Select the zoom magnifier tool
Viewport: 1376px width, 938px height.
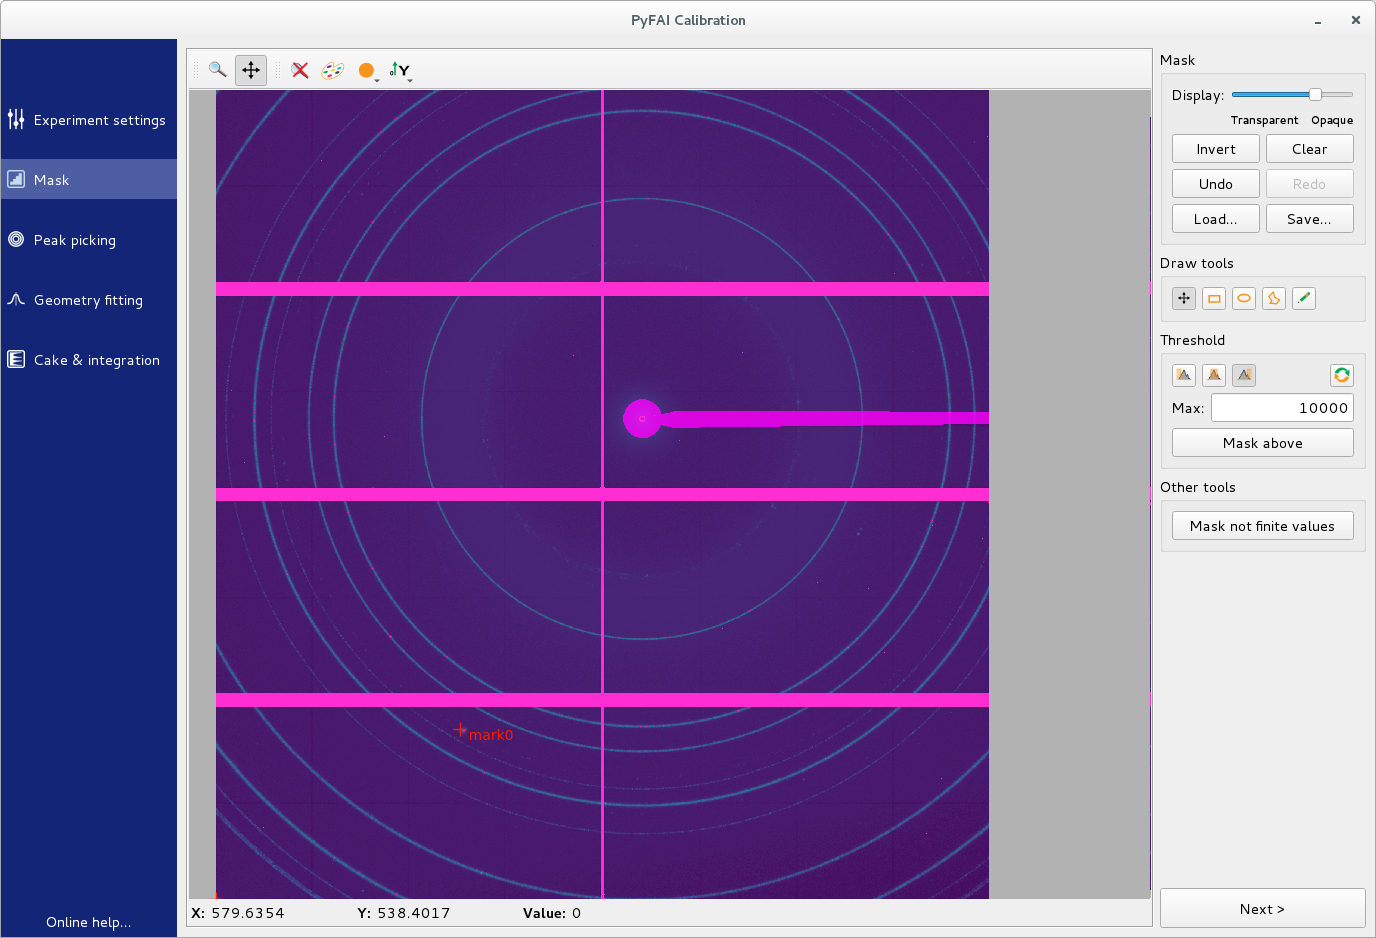(x=217, y=70)
